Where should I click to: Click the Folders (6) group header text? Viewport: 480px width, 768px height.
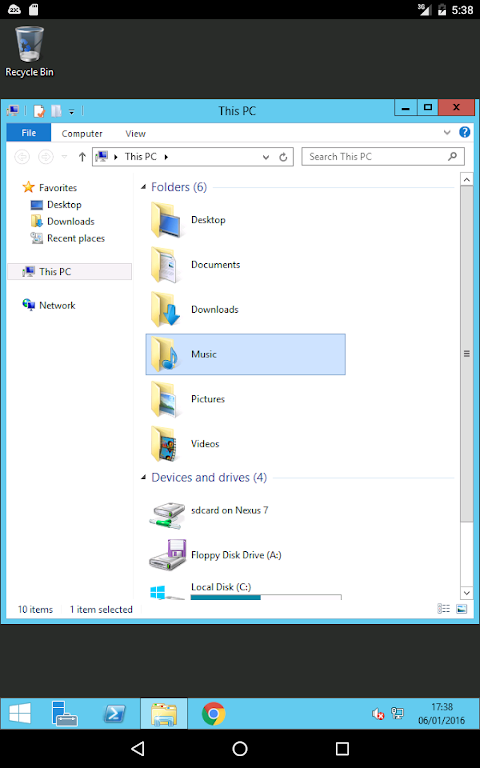pos(179,187)
